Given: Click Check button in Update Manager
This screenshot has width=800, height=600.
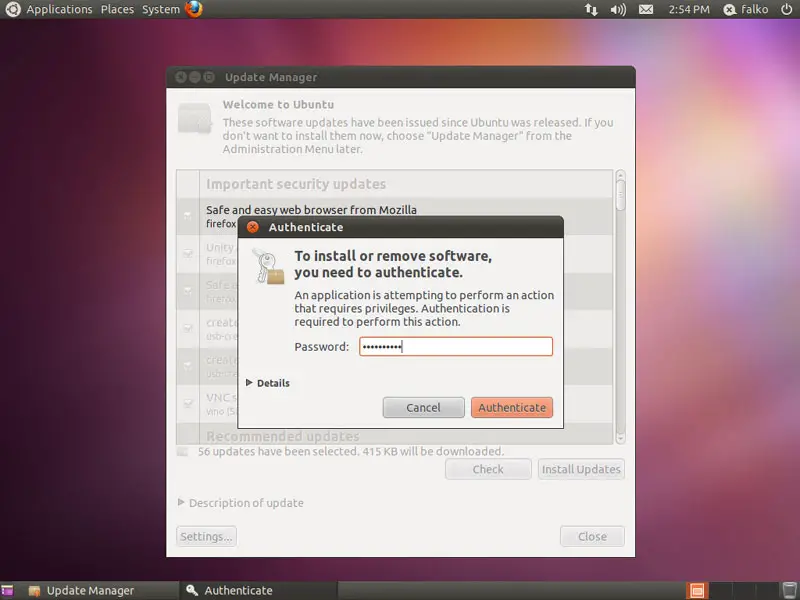Looking at the screenshot, I should coord(488,469).
